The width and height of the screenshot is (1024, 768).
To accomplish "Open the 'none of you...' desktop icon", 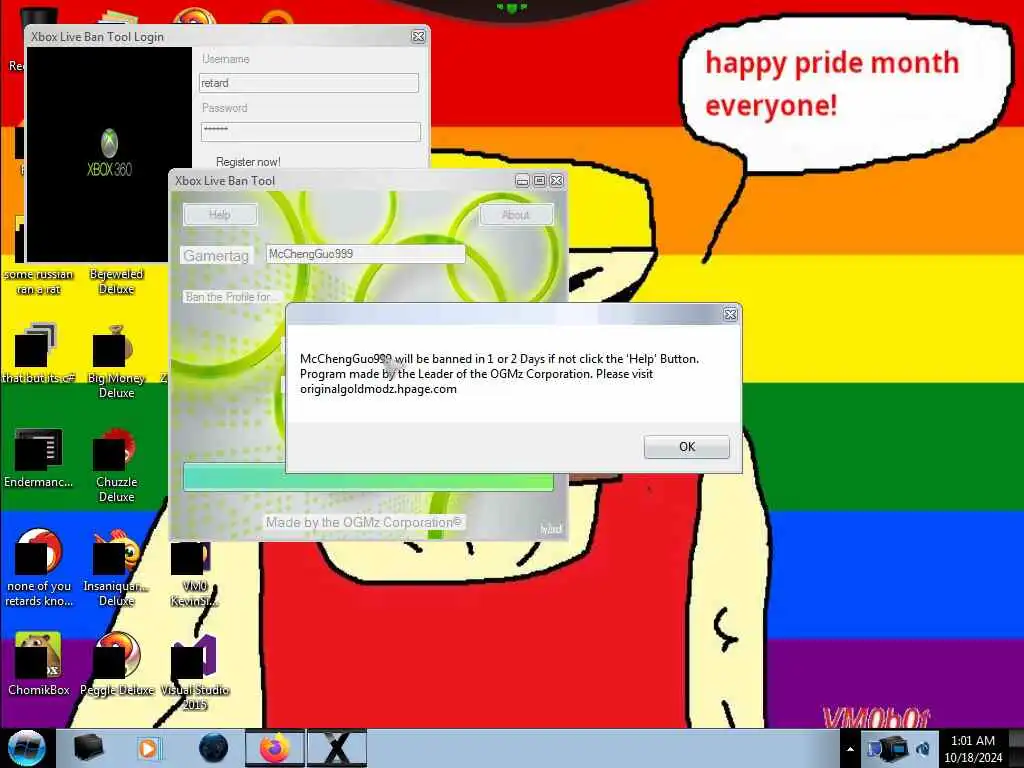I will click(x=39, y=568).
